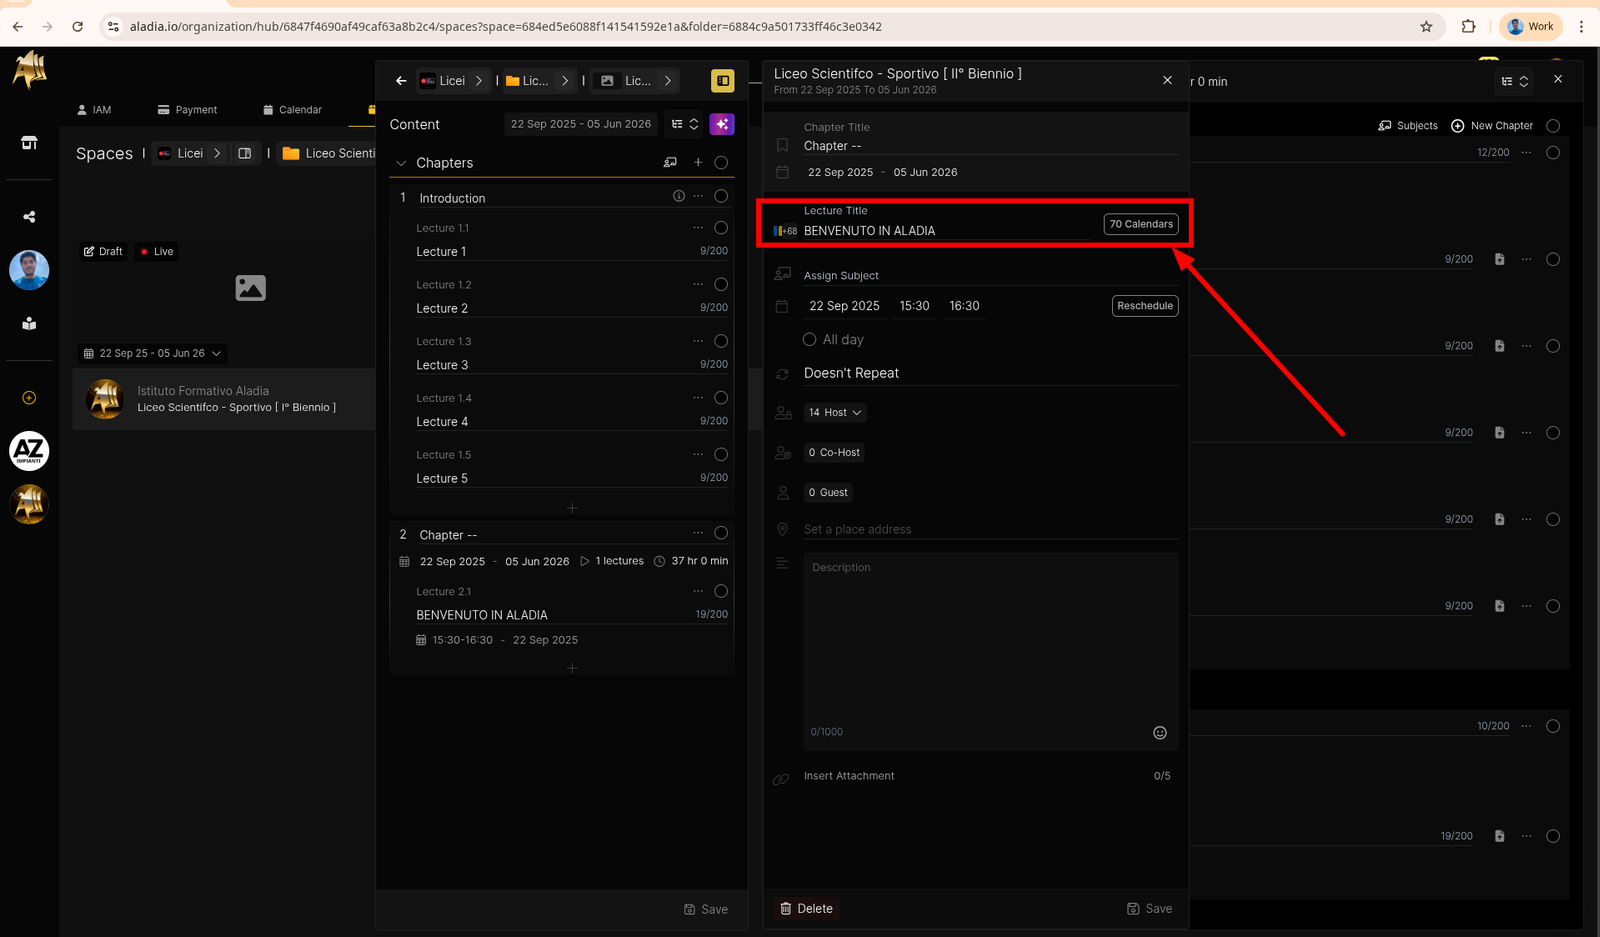Click the 70 Calendars button
Image resolution: width=1600 pixels, height=937 pixels.
pyautogui.click(x=1141, y=224)
